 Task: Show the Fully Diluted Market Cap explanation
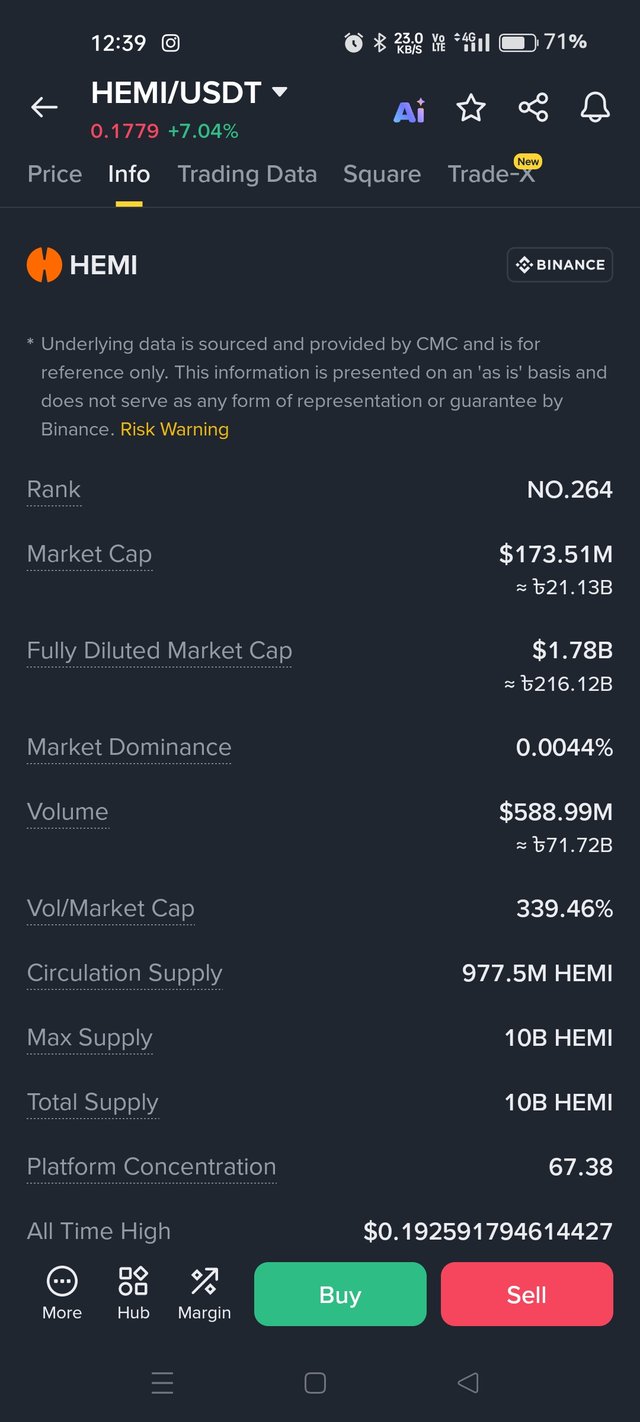pos(159,651)
